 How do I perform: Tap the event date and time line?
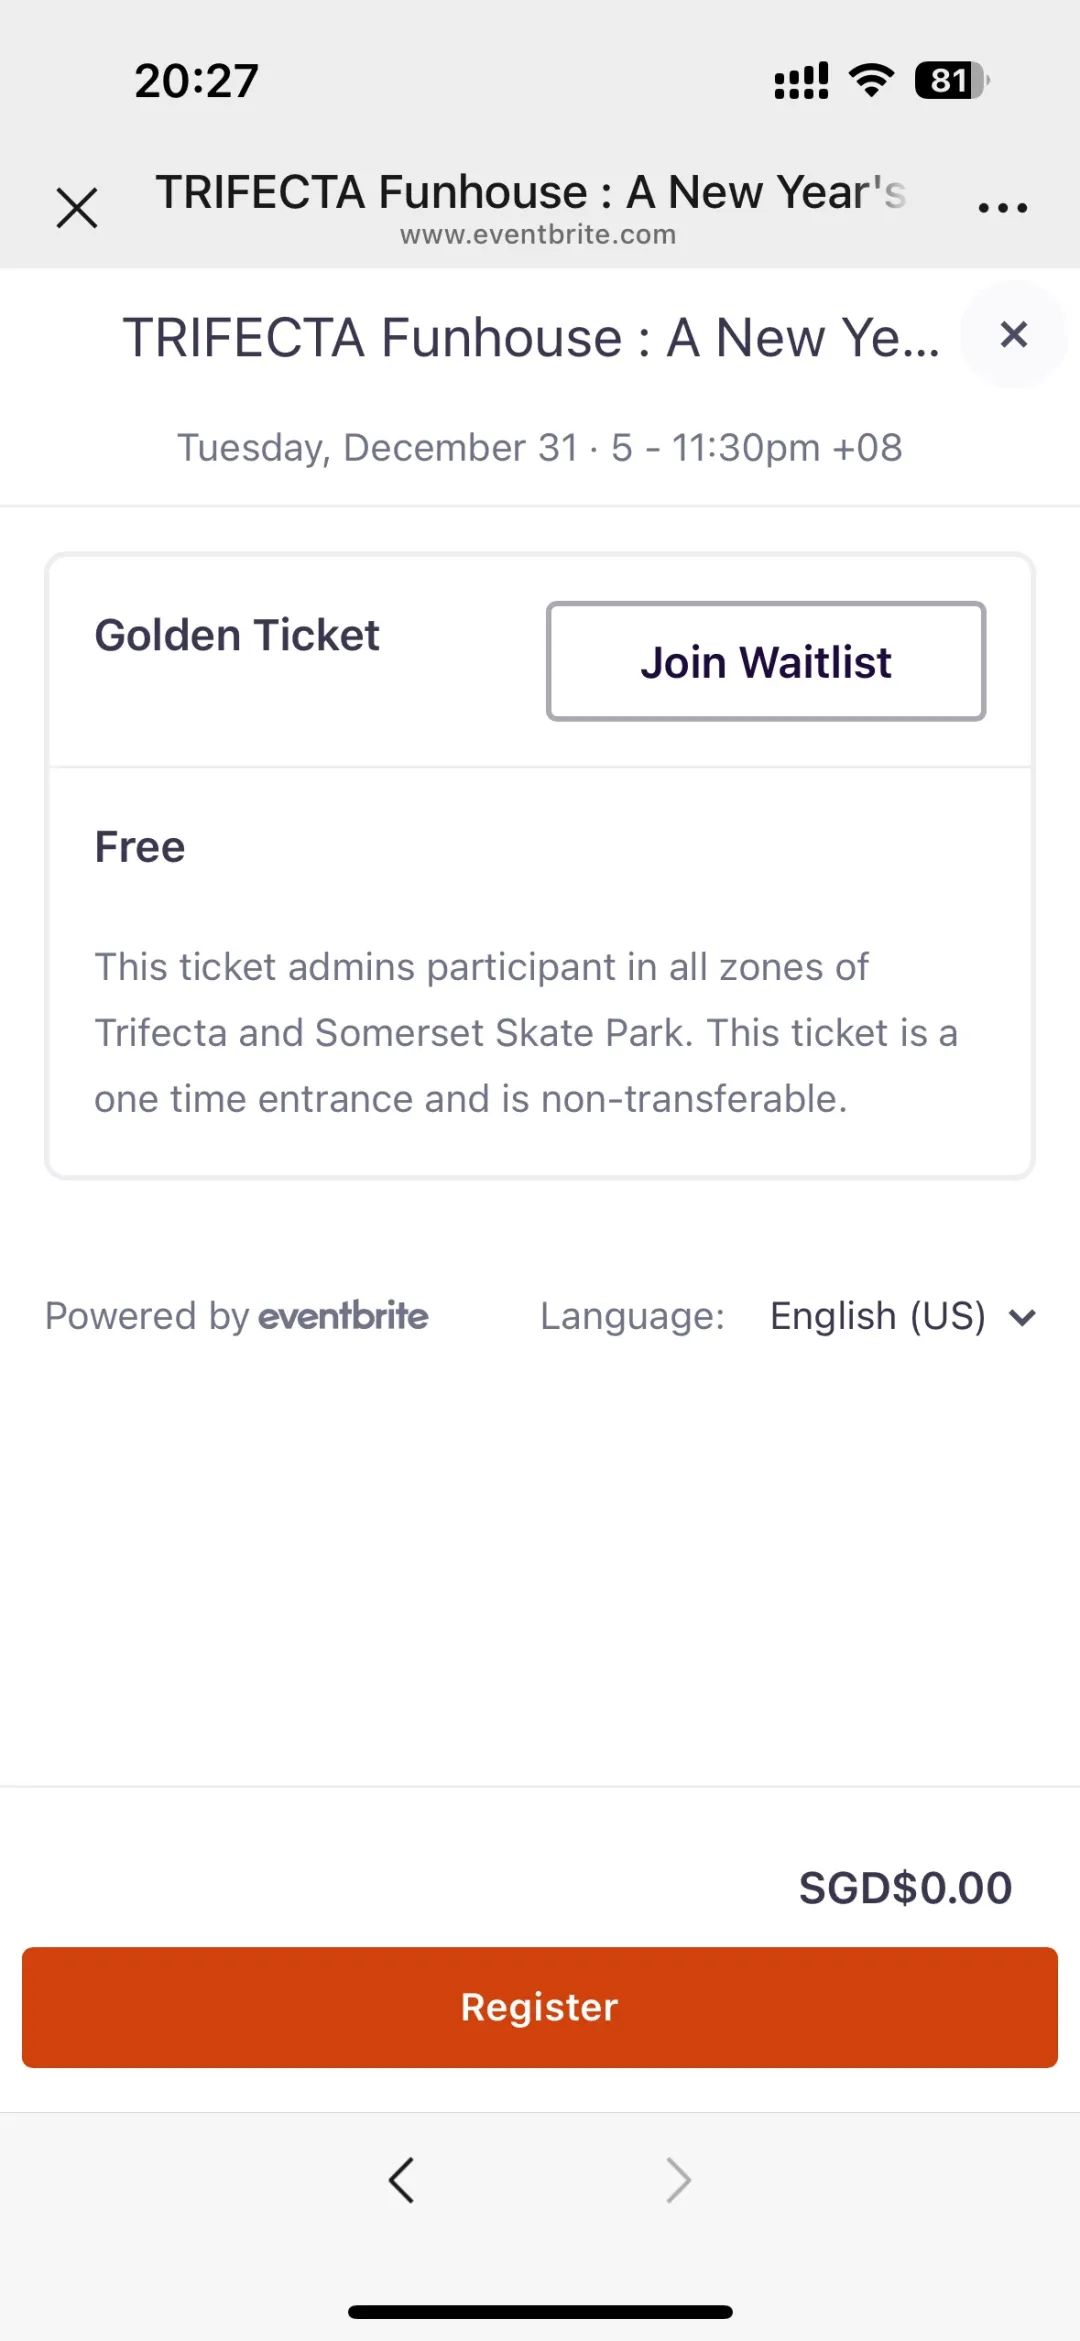(540, 447)
